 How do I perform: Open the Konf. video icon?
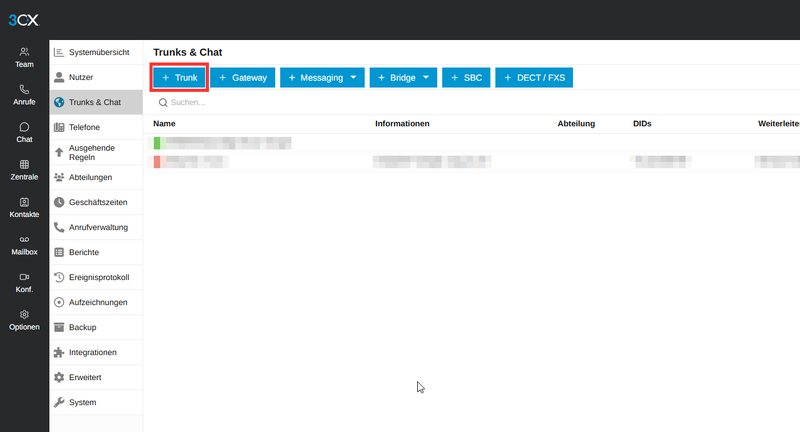click(x=24, y=277)
